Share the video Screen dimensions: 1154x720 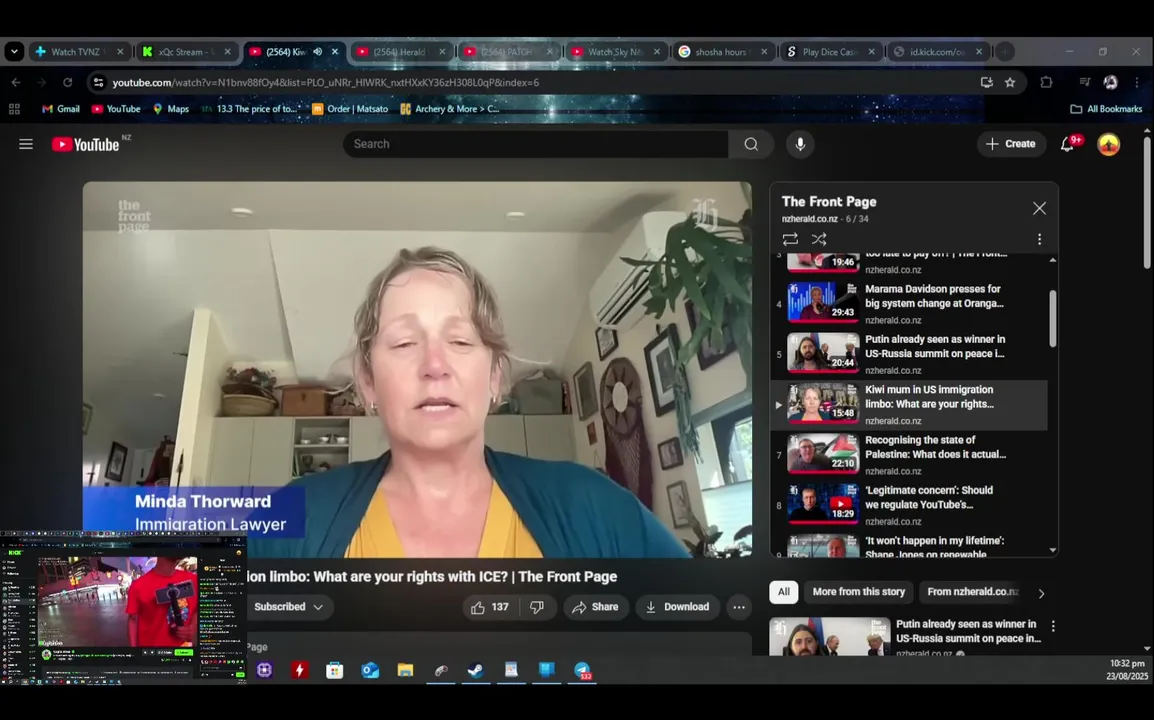595,607
